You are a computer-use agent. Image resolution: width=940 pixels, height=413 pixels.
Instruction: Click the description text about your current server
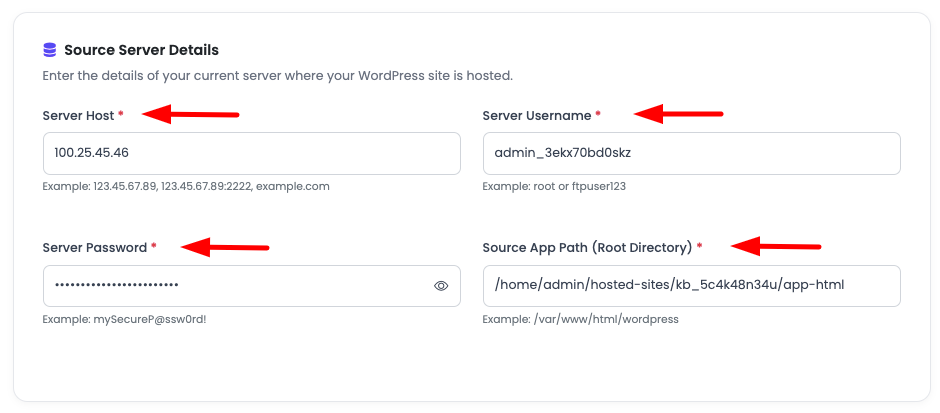pyautogui.click(x=277, y=76)
